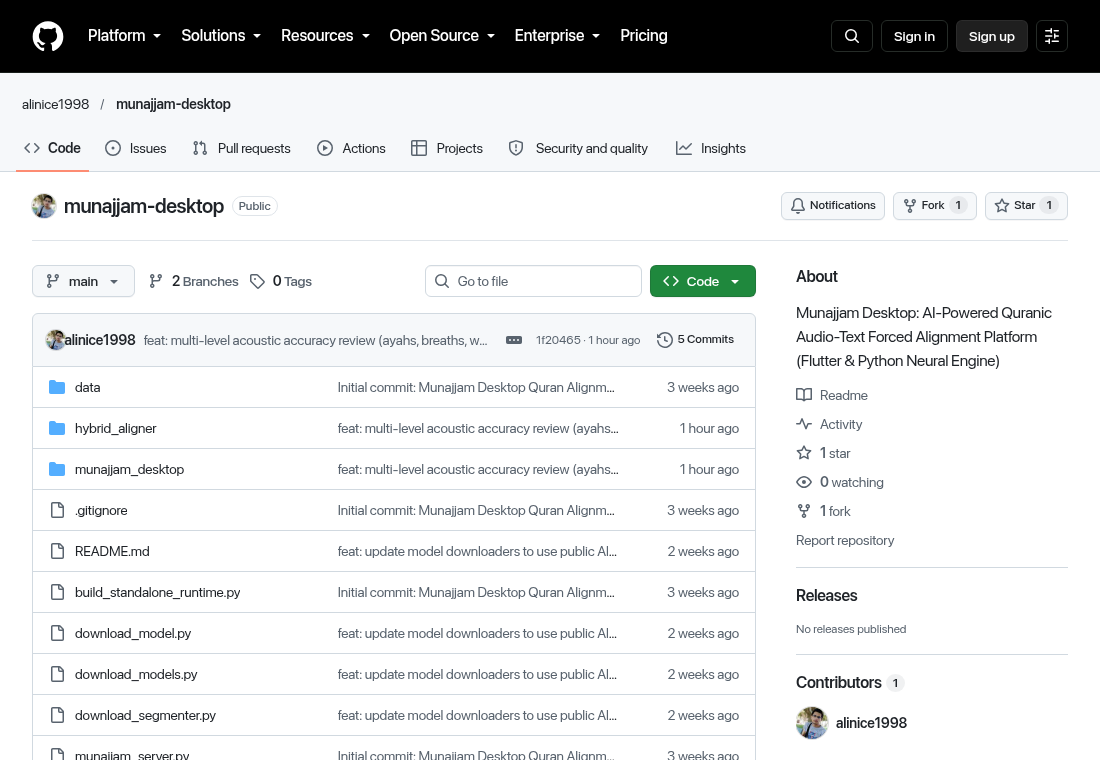
Task: Switch to the Actions tab
Action: click(x=351, y=149)
